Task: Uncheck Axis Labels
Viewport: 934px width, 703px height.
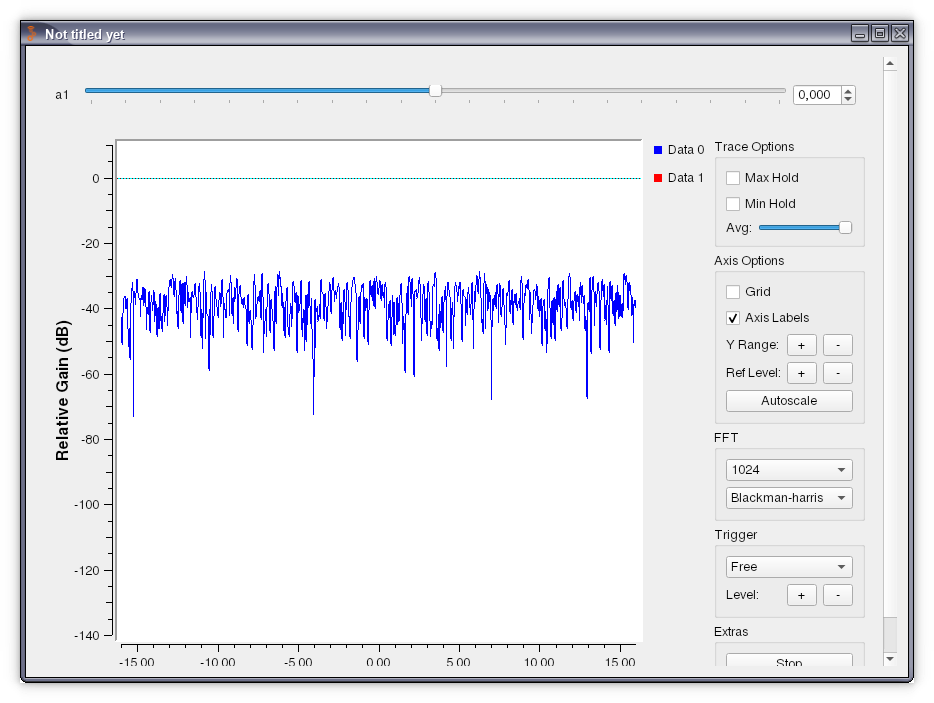Action: (x=732, y=317)
